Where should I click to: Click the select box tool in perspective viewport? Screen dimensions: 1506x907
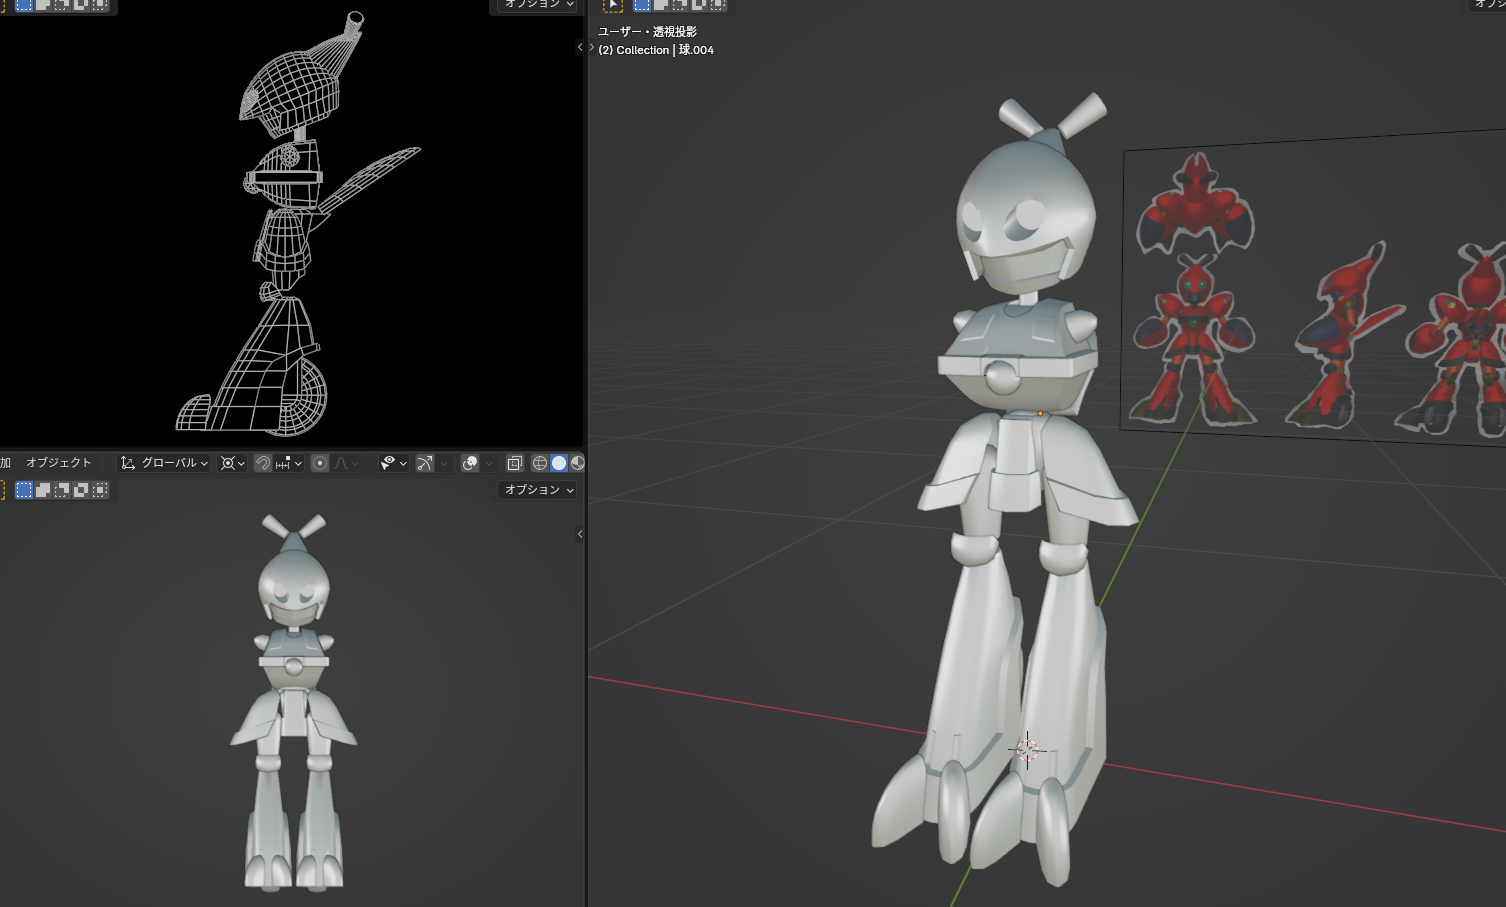tap(613, 4)
